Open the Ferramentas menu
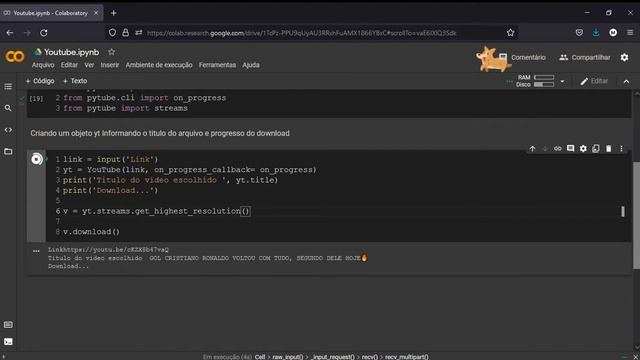Image resolution: width=640 pixels, height=360 pixels. point(217,65)
